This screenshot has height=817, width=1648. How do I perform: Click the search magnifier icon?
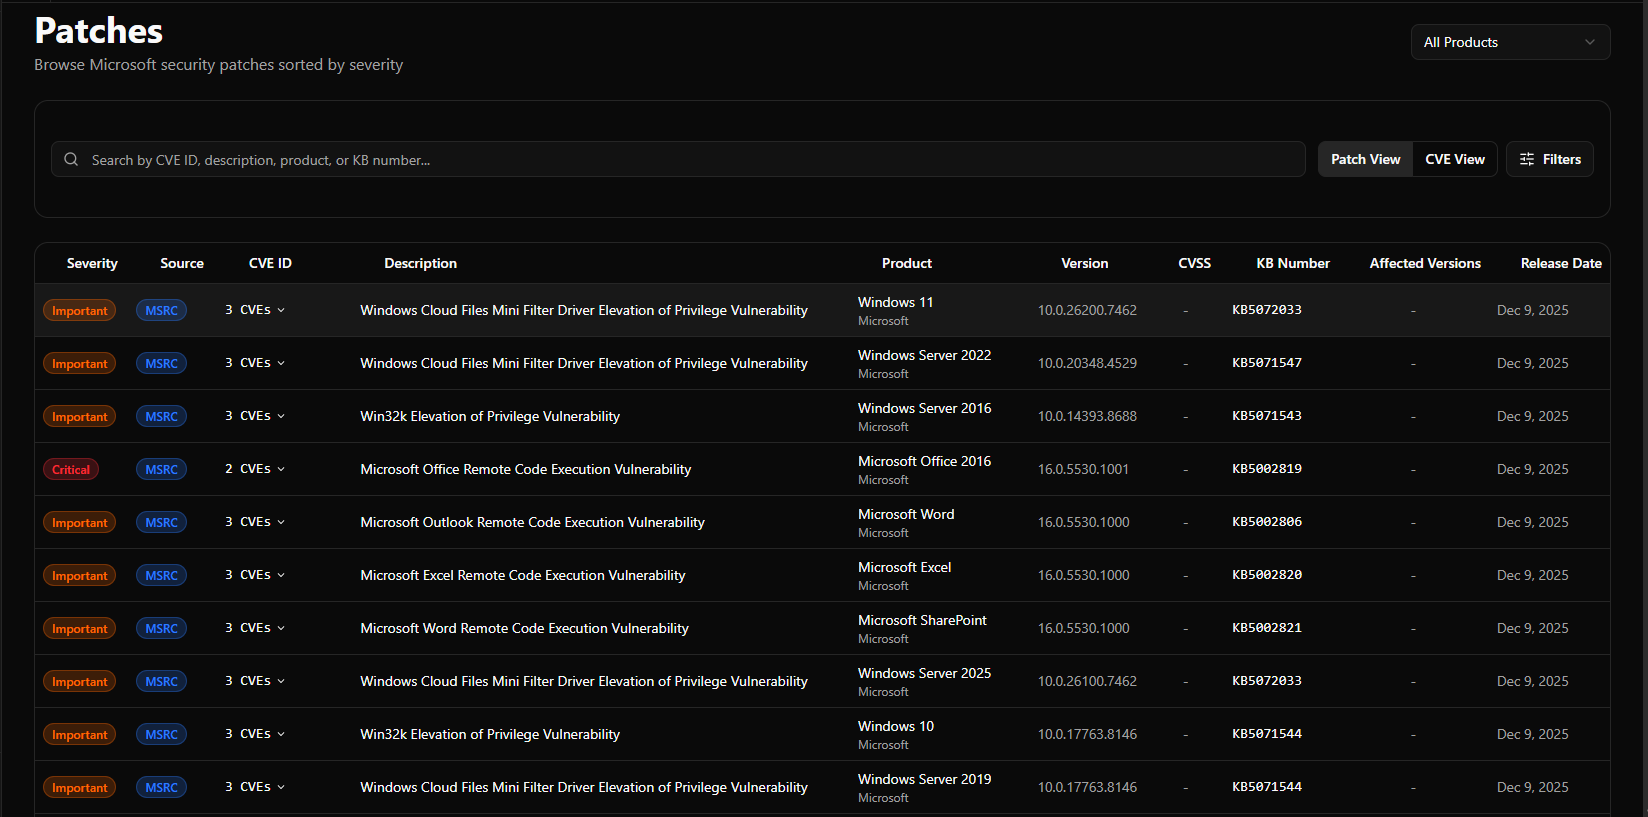click(71, 159)
